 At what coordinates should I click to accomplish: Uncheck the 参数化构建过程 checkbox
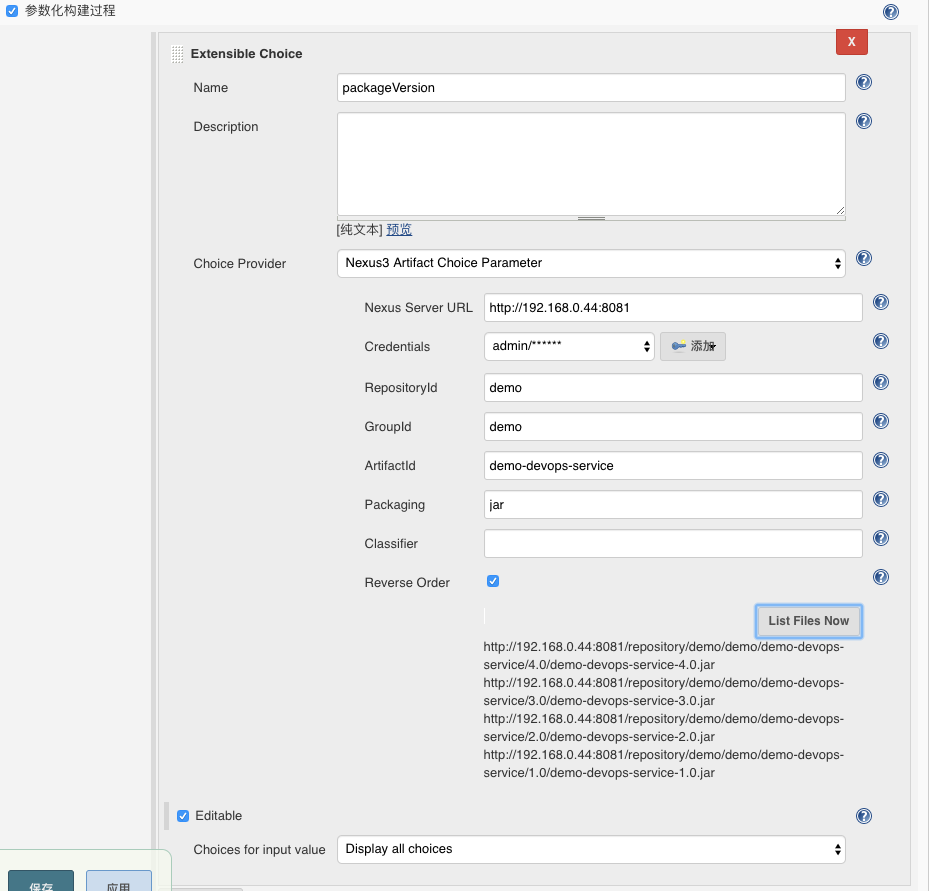point(12,11)
